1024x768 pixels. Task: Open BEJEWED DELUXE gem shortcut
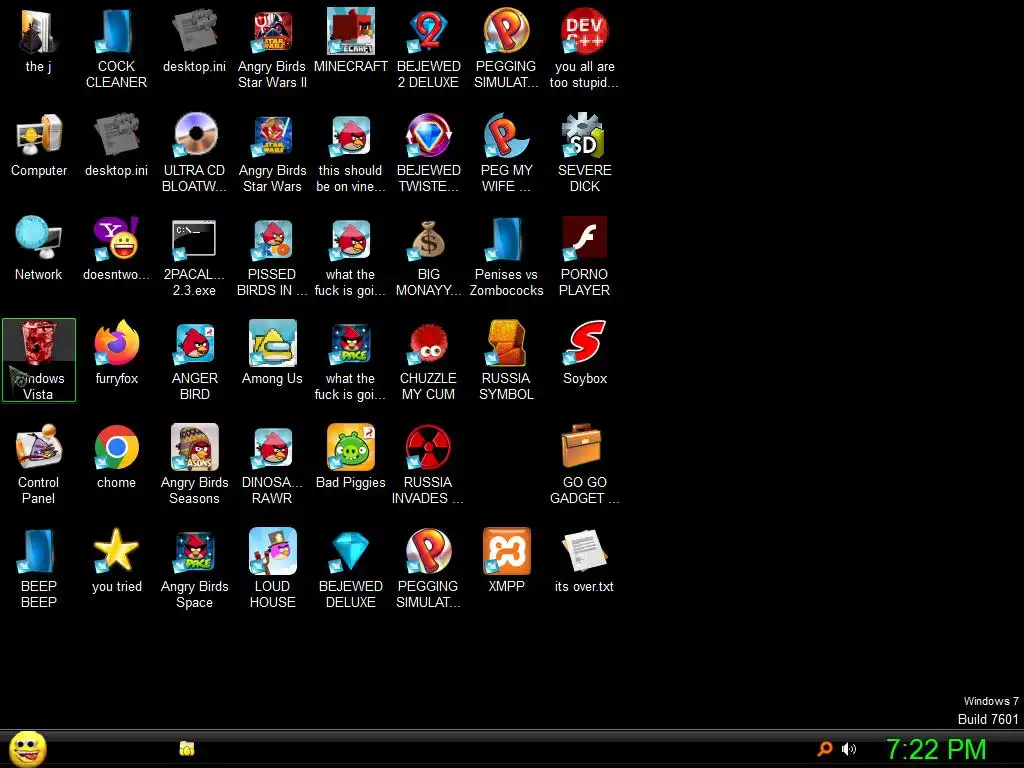coord(351,568)
